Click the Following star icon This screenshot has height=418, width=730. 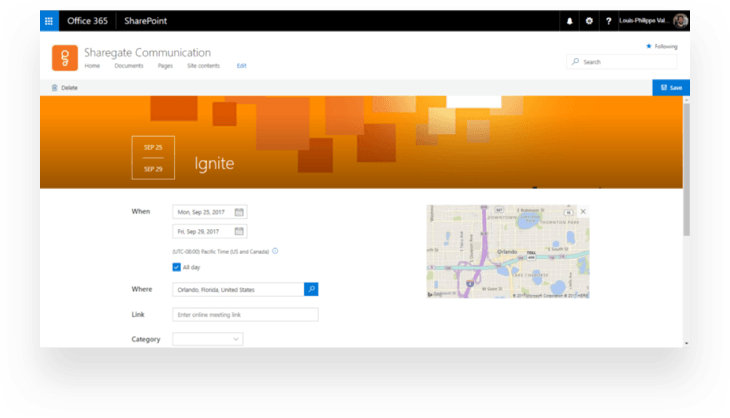tap(649, 46)
